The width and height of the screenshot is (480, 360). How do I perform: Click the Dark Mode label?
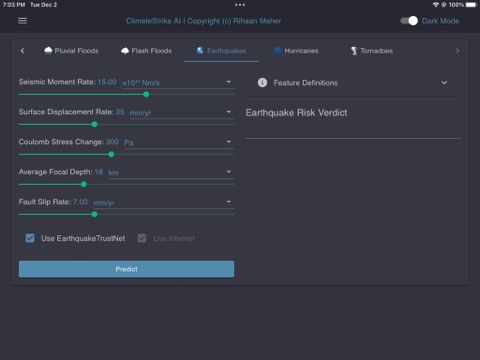[440, 21]
